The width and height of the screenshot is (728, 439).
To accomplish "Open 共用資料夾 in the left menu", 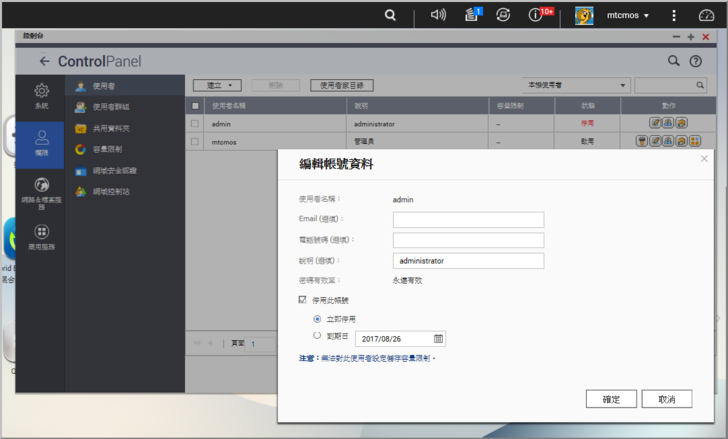I will click(110, 128).
